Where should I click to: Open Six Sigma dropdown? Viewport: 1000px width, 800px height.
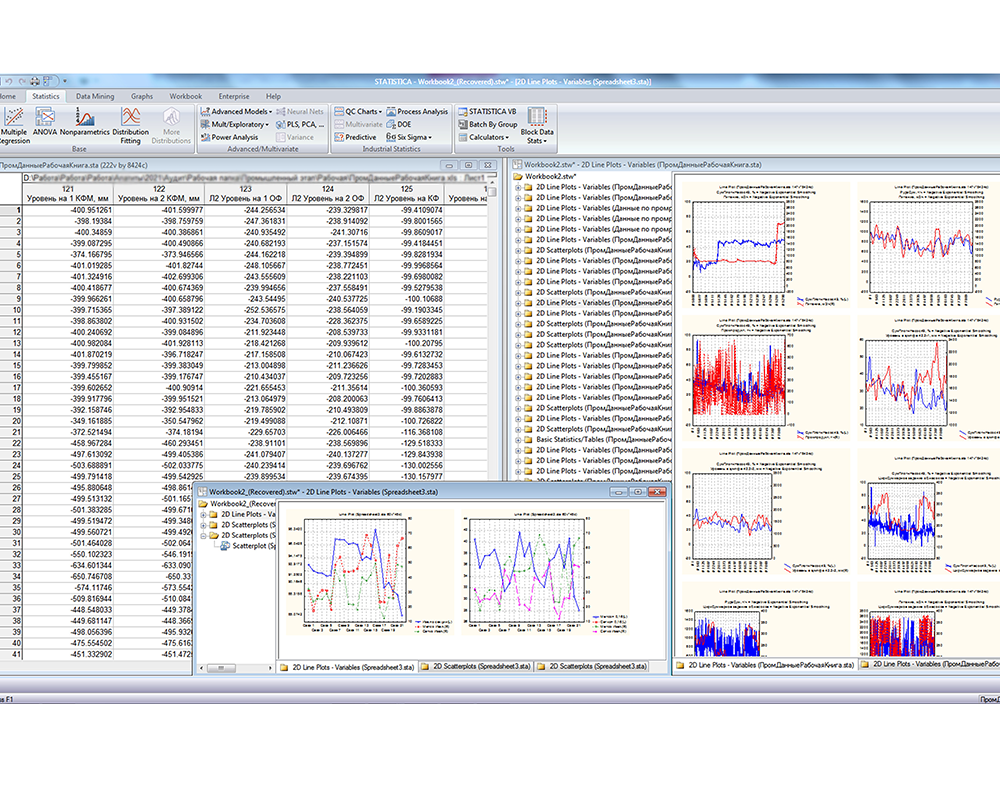[409, 137]
